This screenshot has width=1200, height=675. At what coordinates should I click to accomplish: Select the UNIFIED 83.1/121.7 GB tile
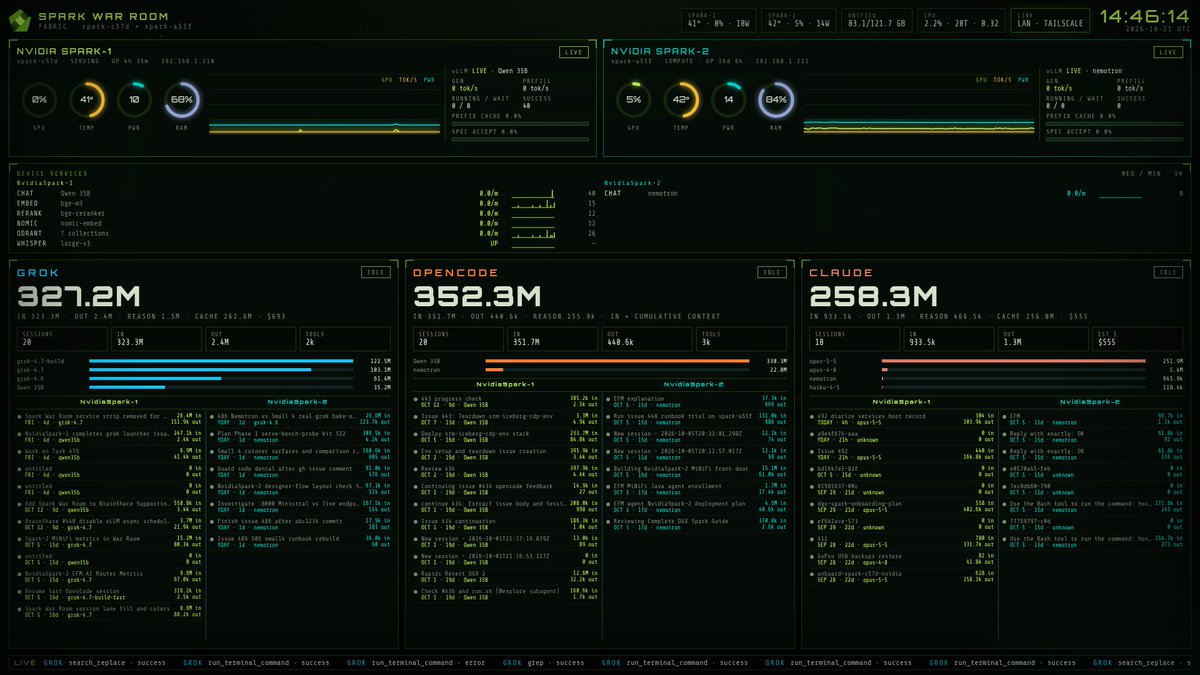tap(878, 18)
